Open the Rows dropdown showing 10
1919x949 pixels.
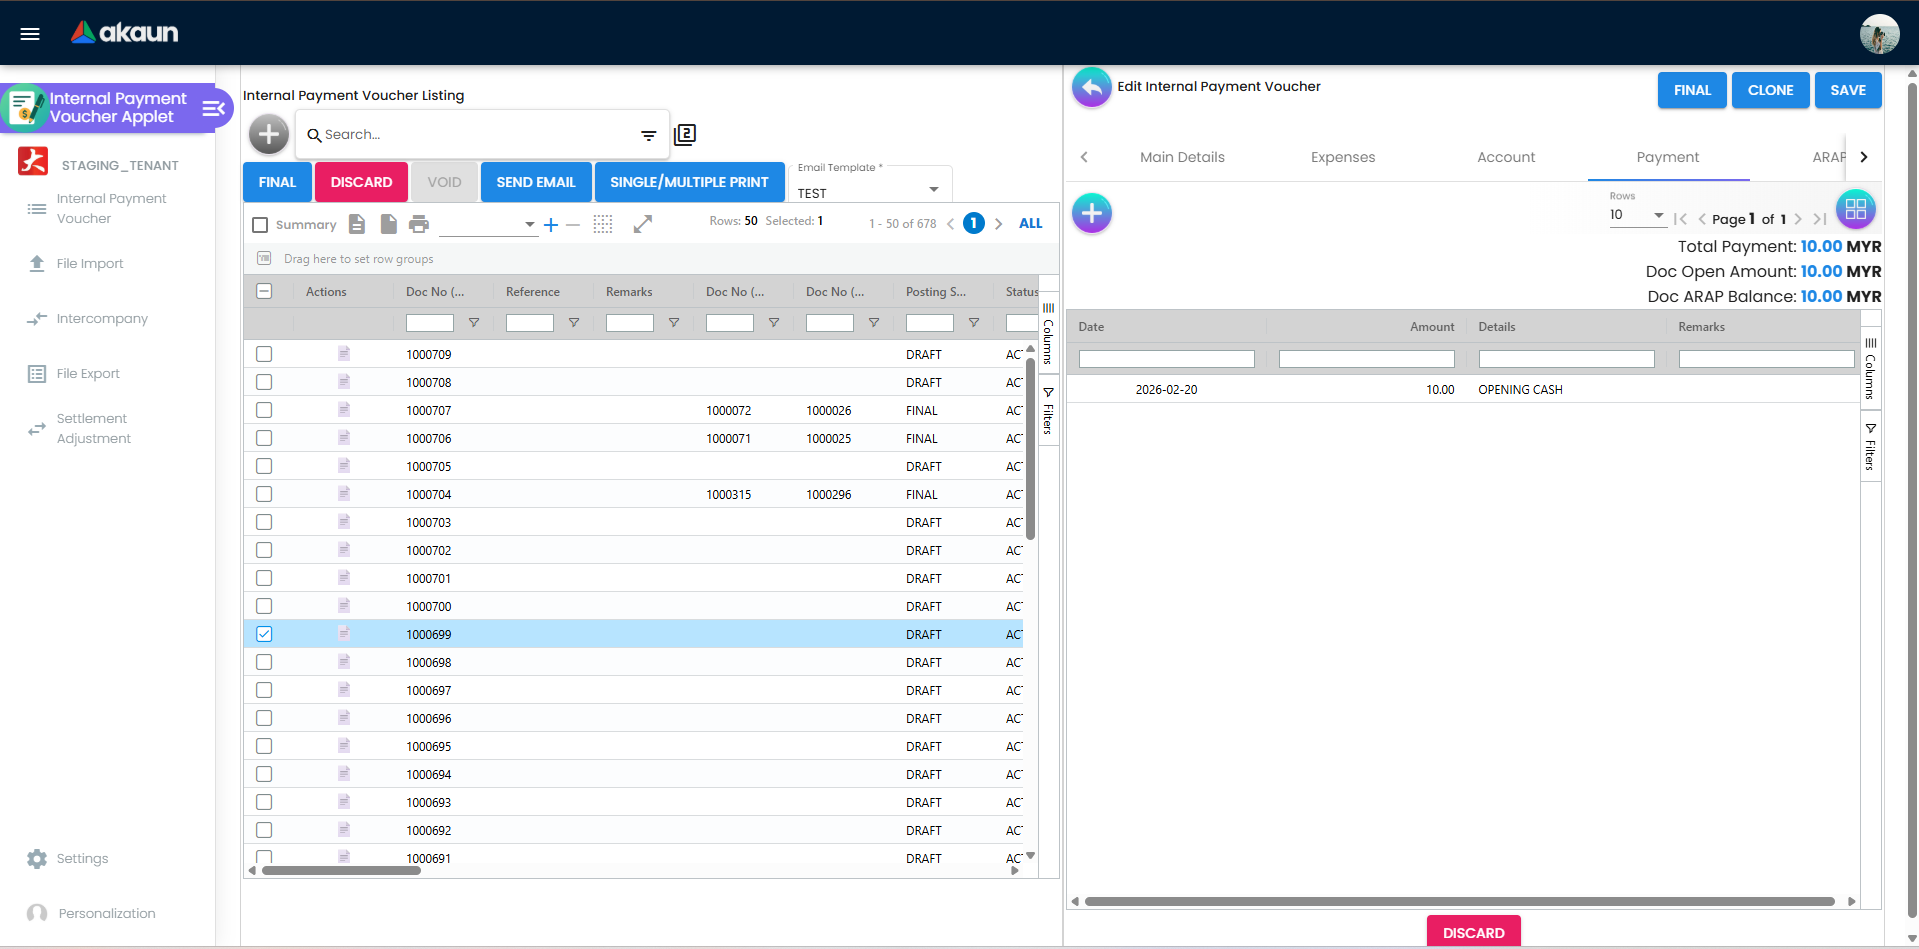coord(1636,215)
